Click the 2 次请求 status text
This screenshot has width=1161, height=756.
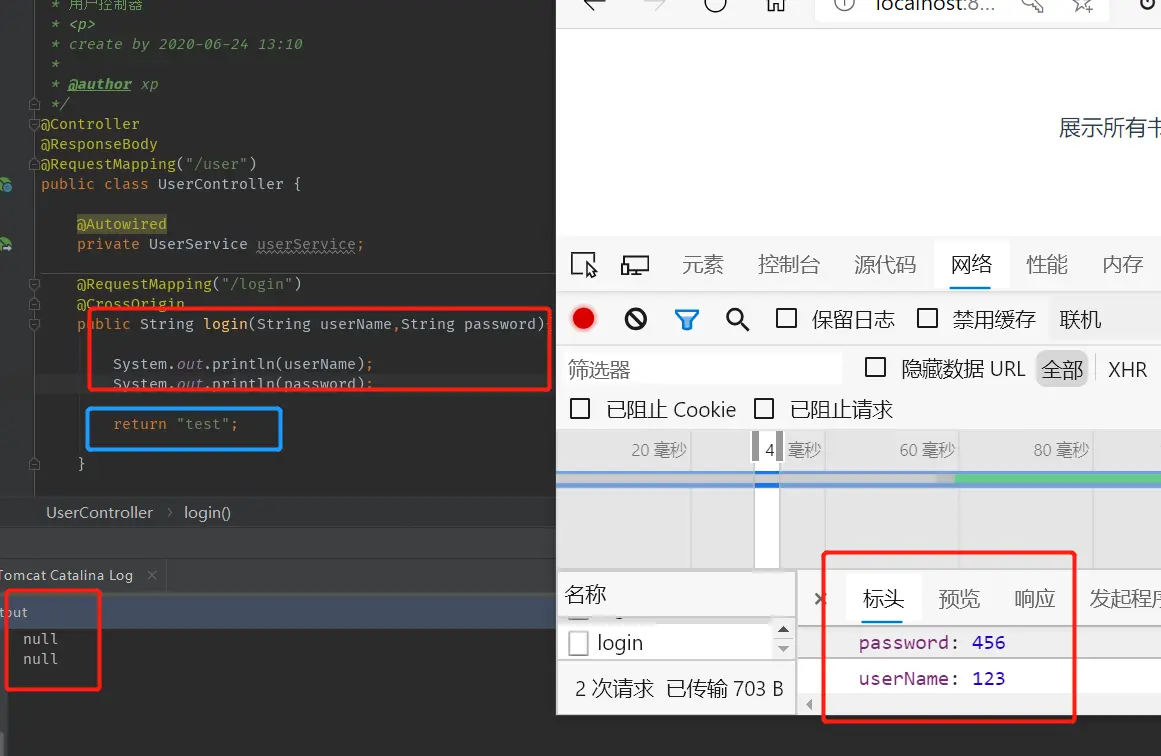[x=614, y=689]
